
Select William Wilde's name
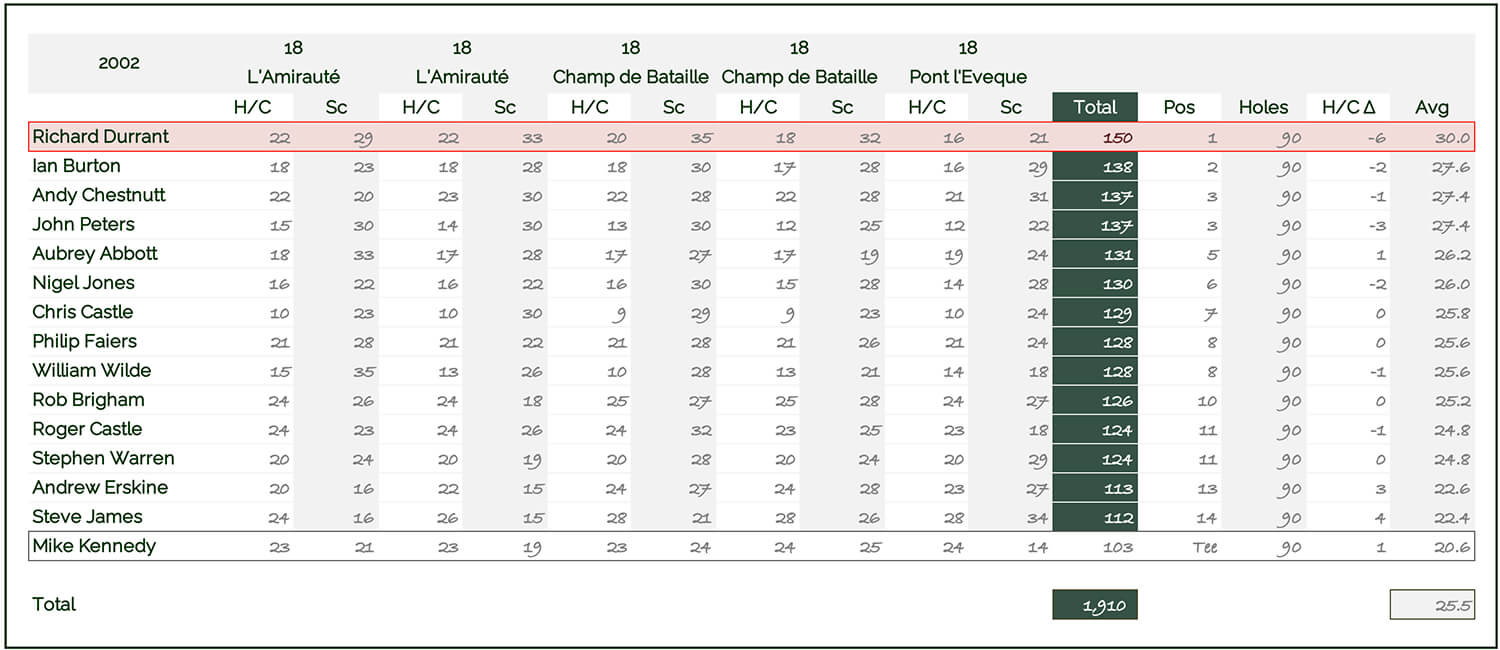pyautogui.click(x=92, y=370)
